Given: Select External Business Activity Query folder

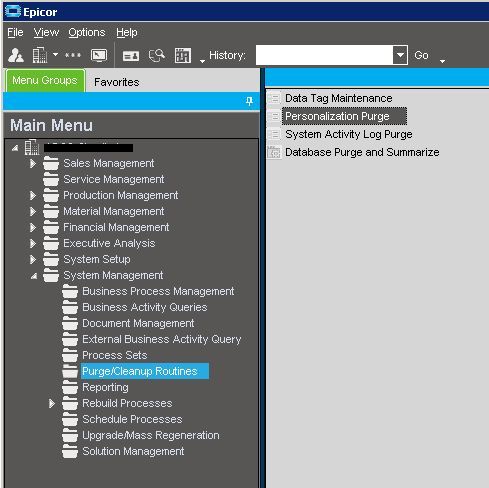Looking at the screenshot, I should click(162, 339).
